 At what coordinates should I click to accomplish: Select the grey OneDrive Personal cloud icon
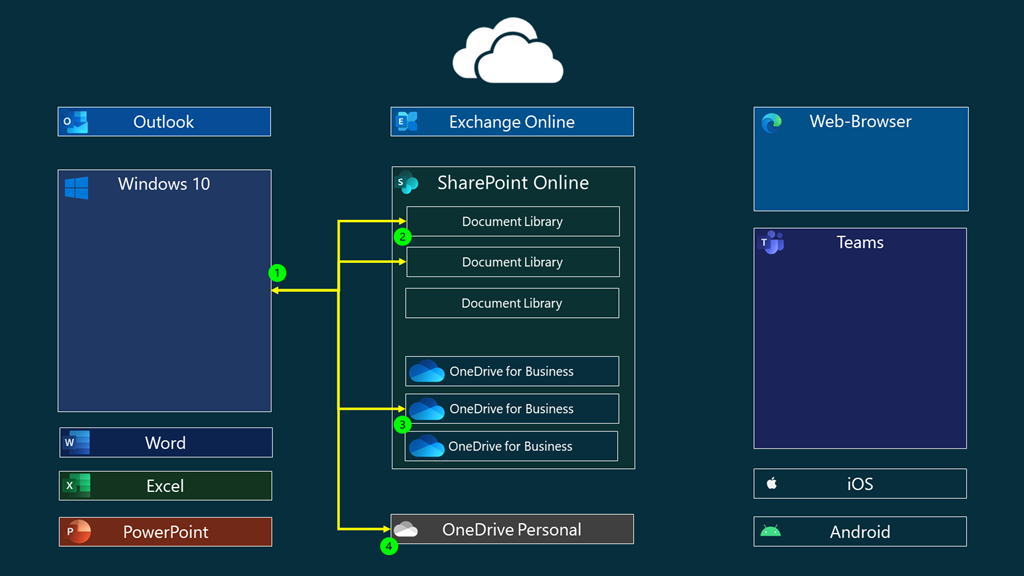pos(405,529)
